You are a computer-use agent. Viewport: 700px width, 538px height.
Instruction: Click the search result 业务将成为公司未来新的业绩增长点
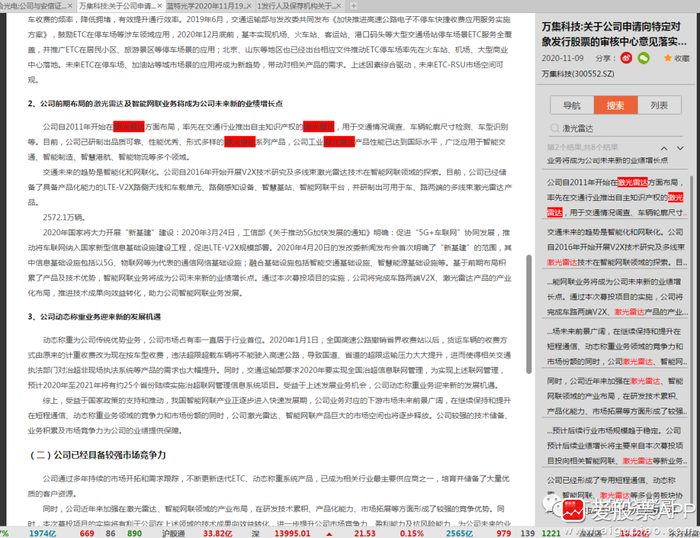607,160
